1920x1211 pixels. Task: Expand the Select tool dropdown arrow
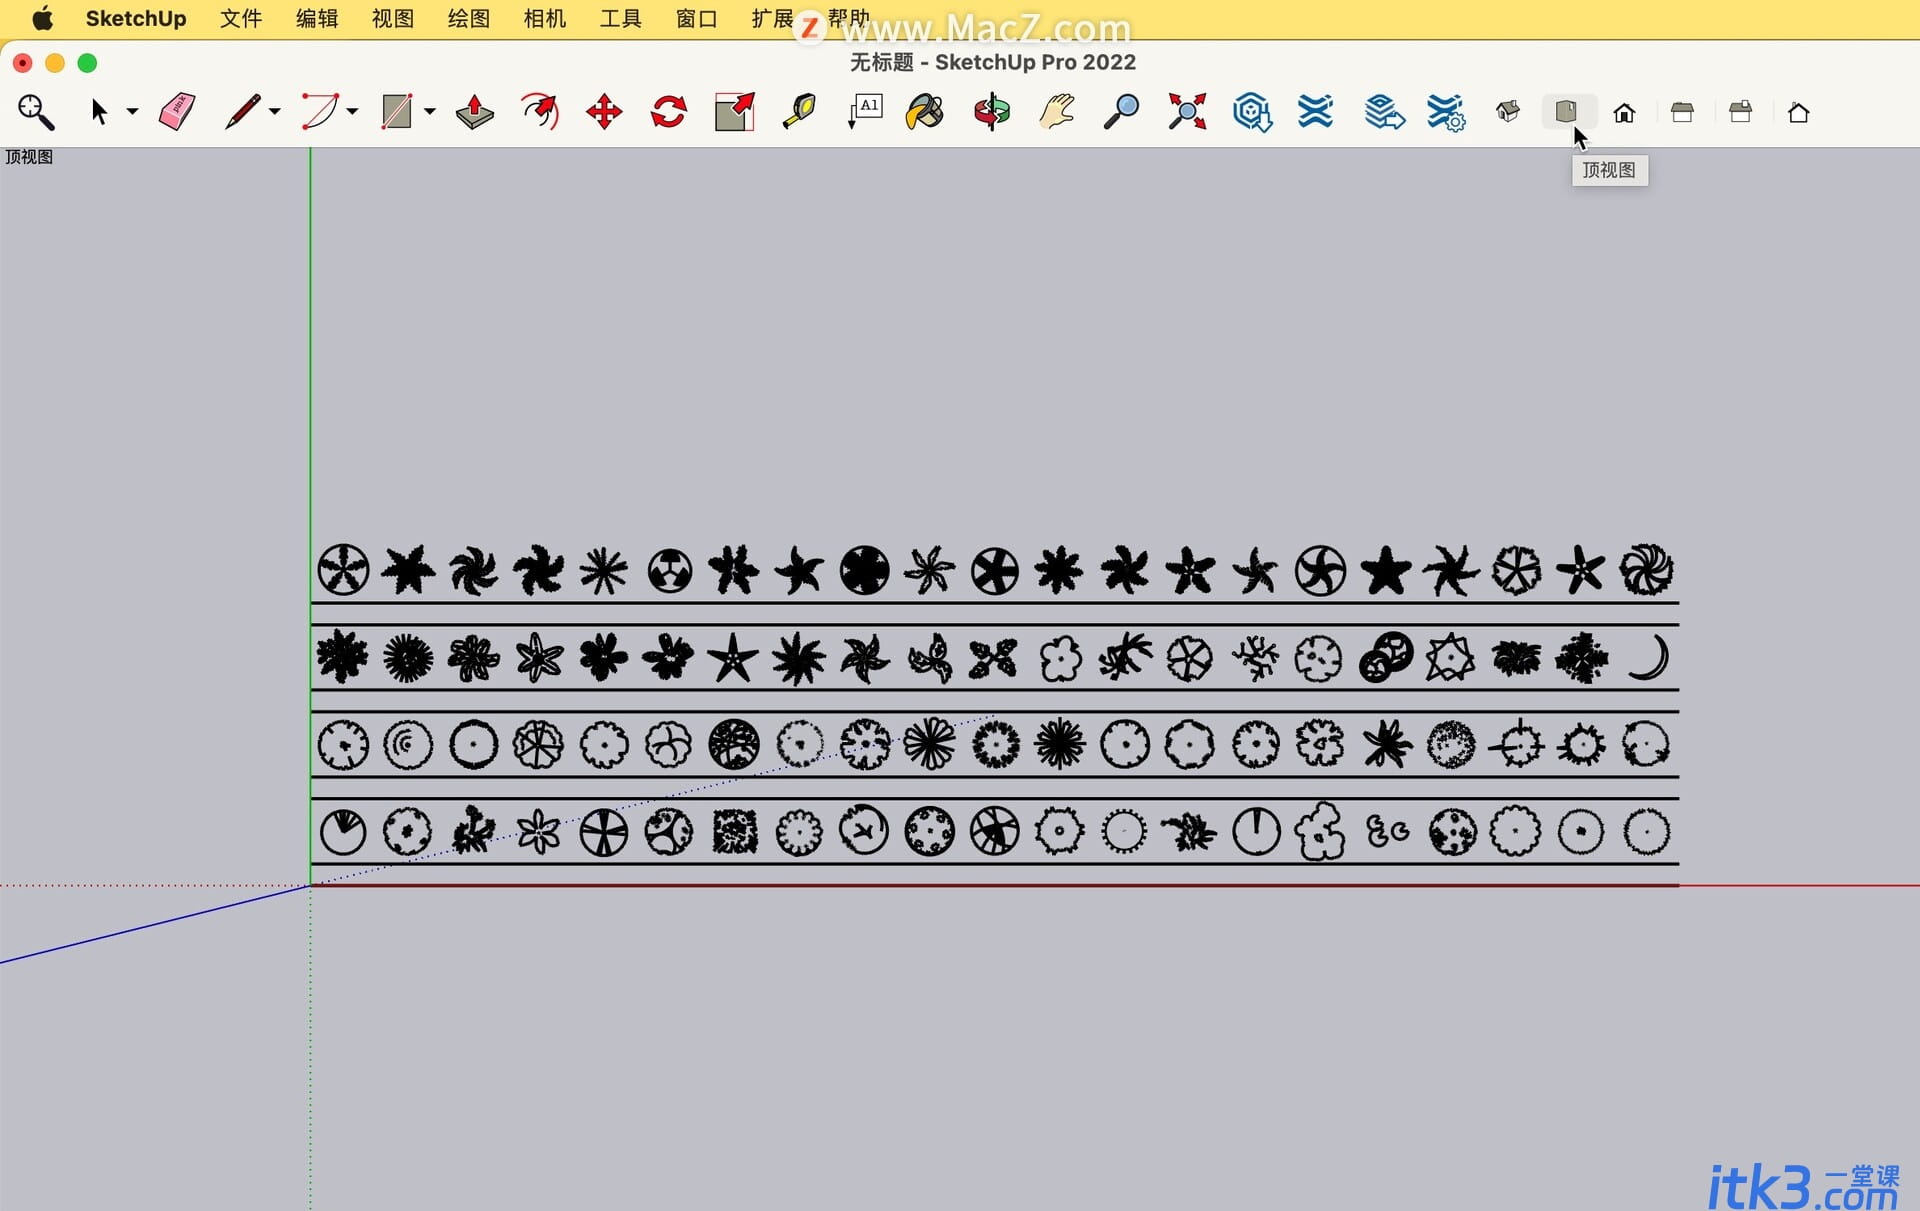click(132, 112)
